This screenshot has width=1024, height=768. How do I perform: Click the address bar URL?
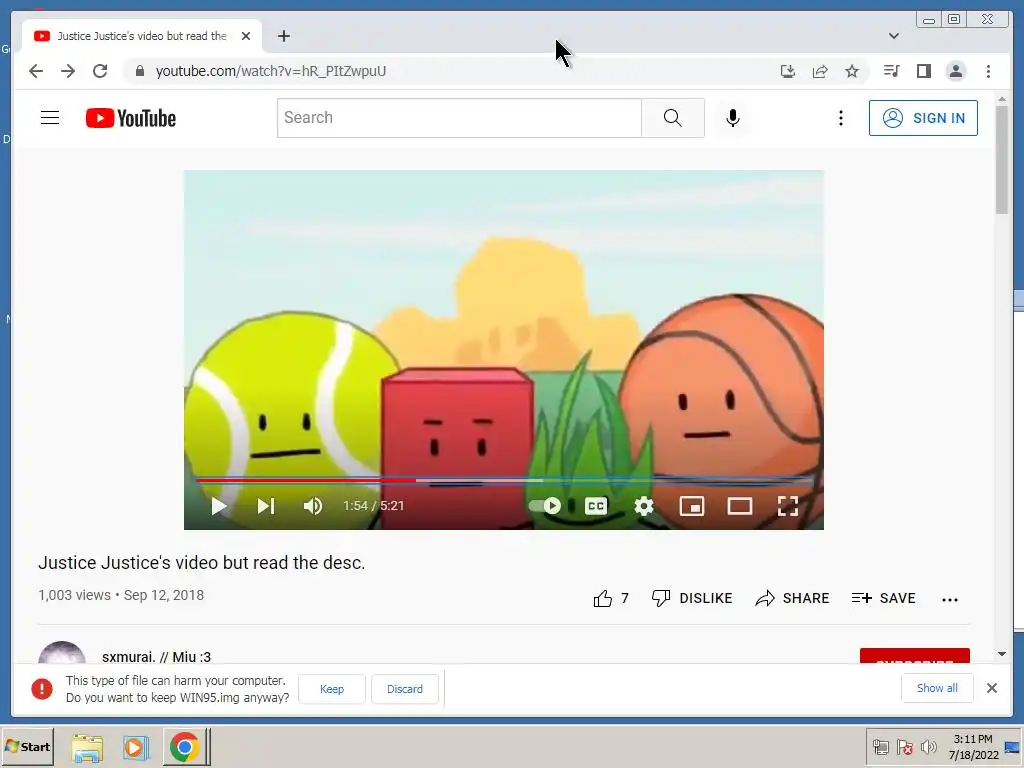[x=271, y=71]
